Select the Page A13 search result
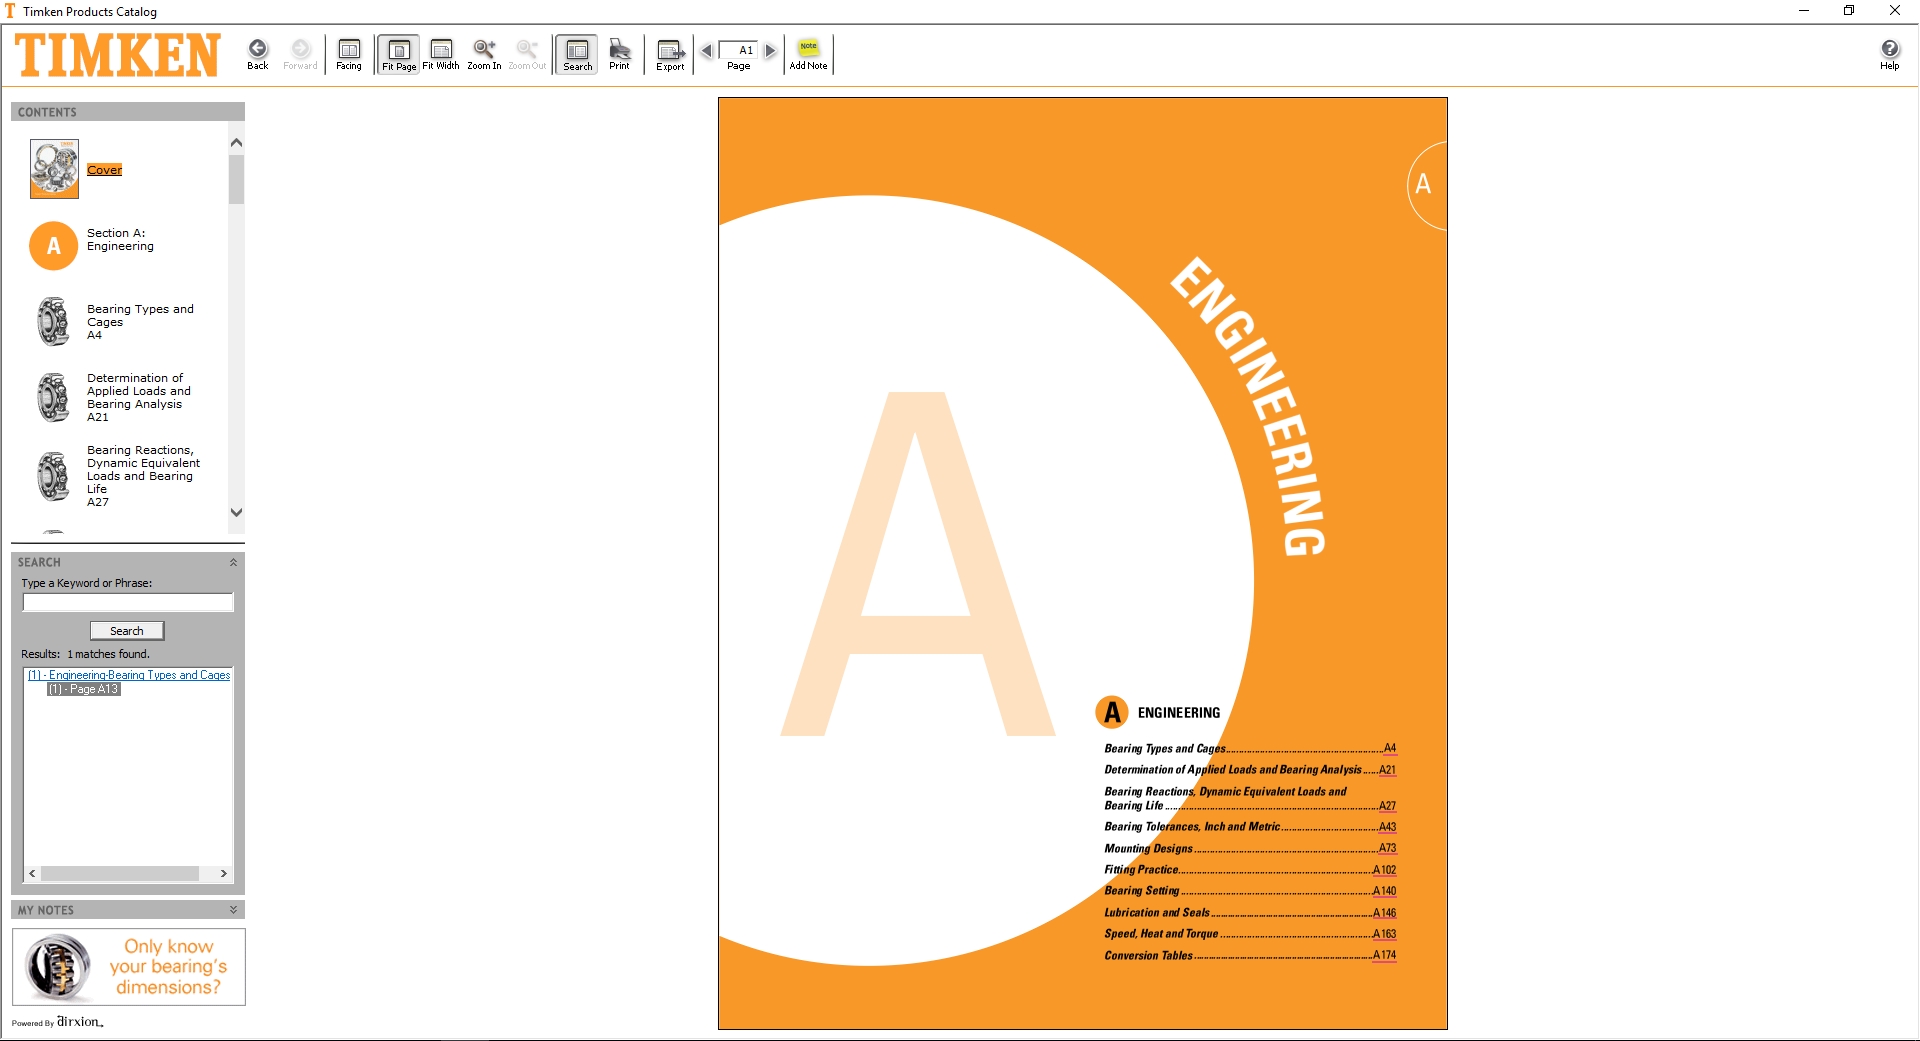The height and width of the screenshot is (1041, 1920). (84, 689)
